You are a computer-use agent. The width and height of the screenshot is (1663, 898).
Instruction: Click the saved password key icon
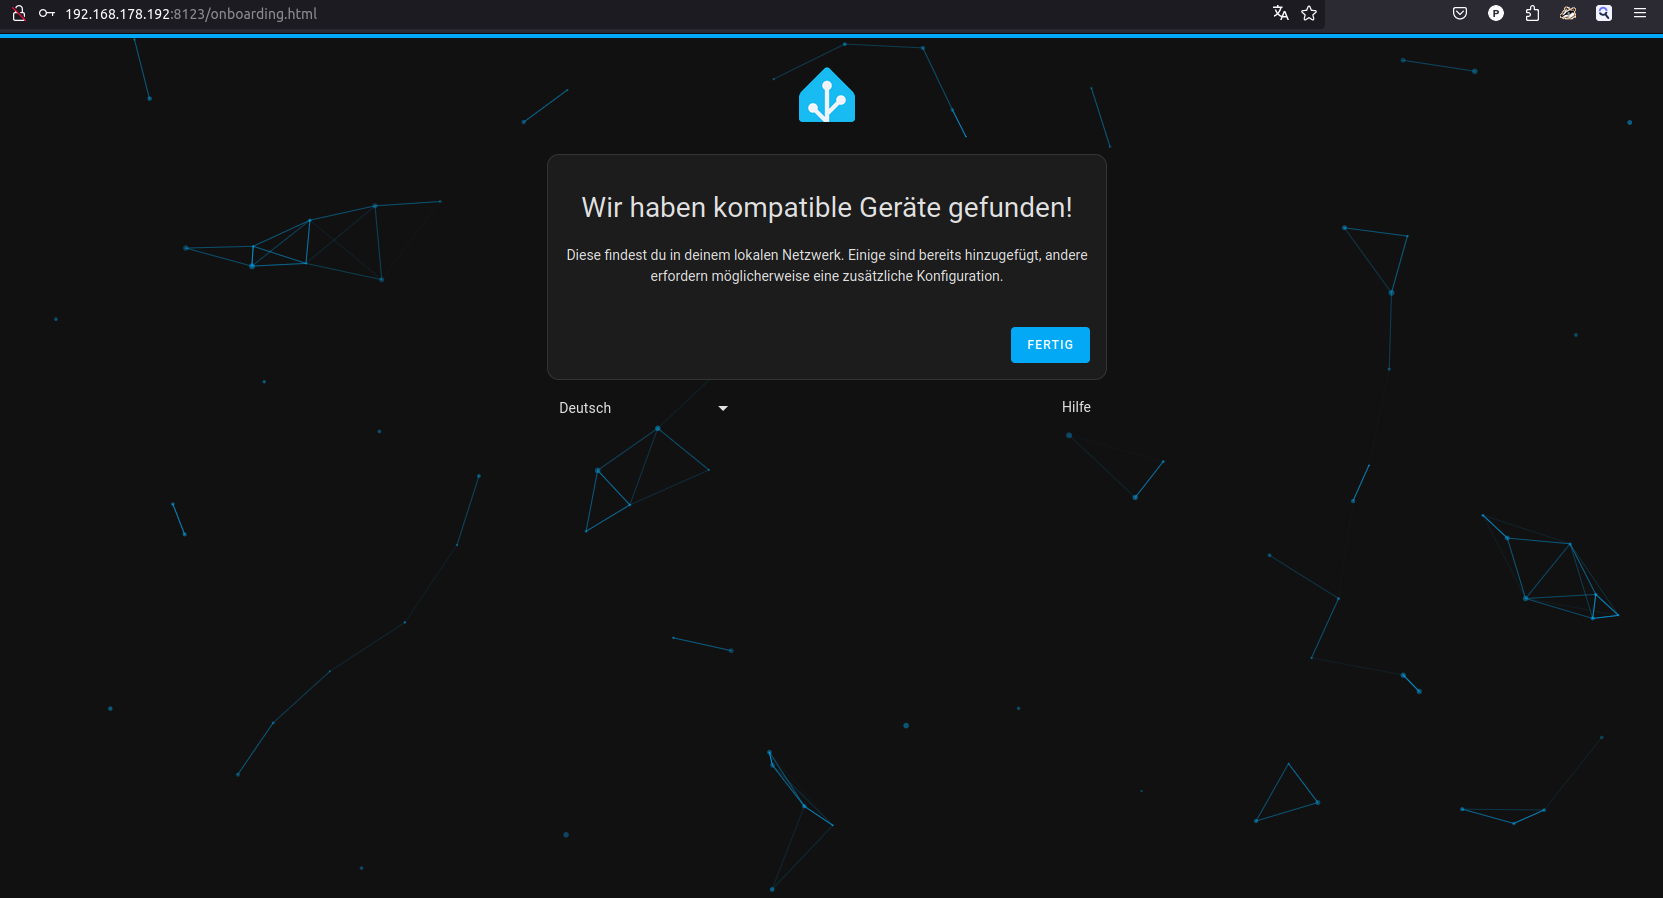click(x=46, y=13)
